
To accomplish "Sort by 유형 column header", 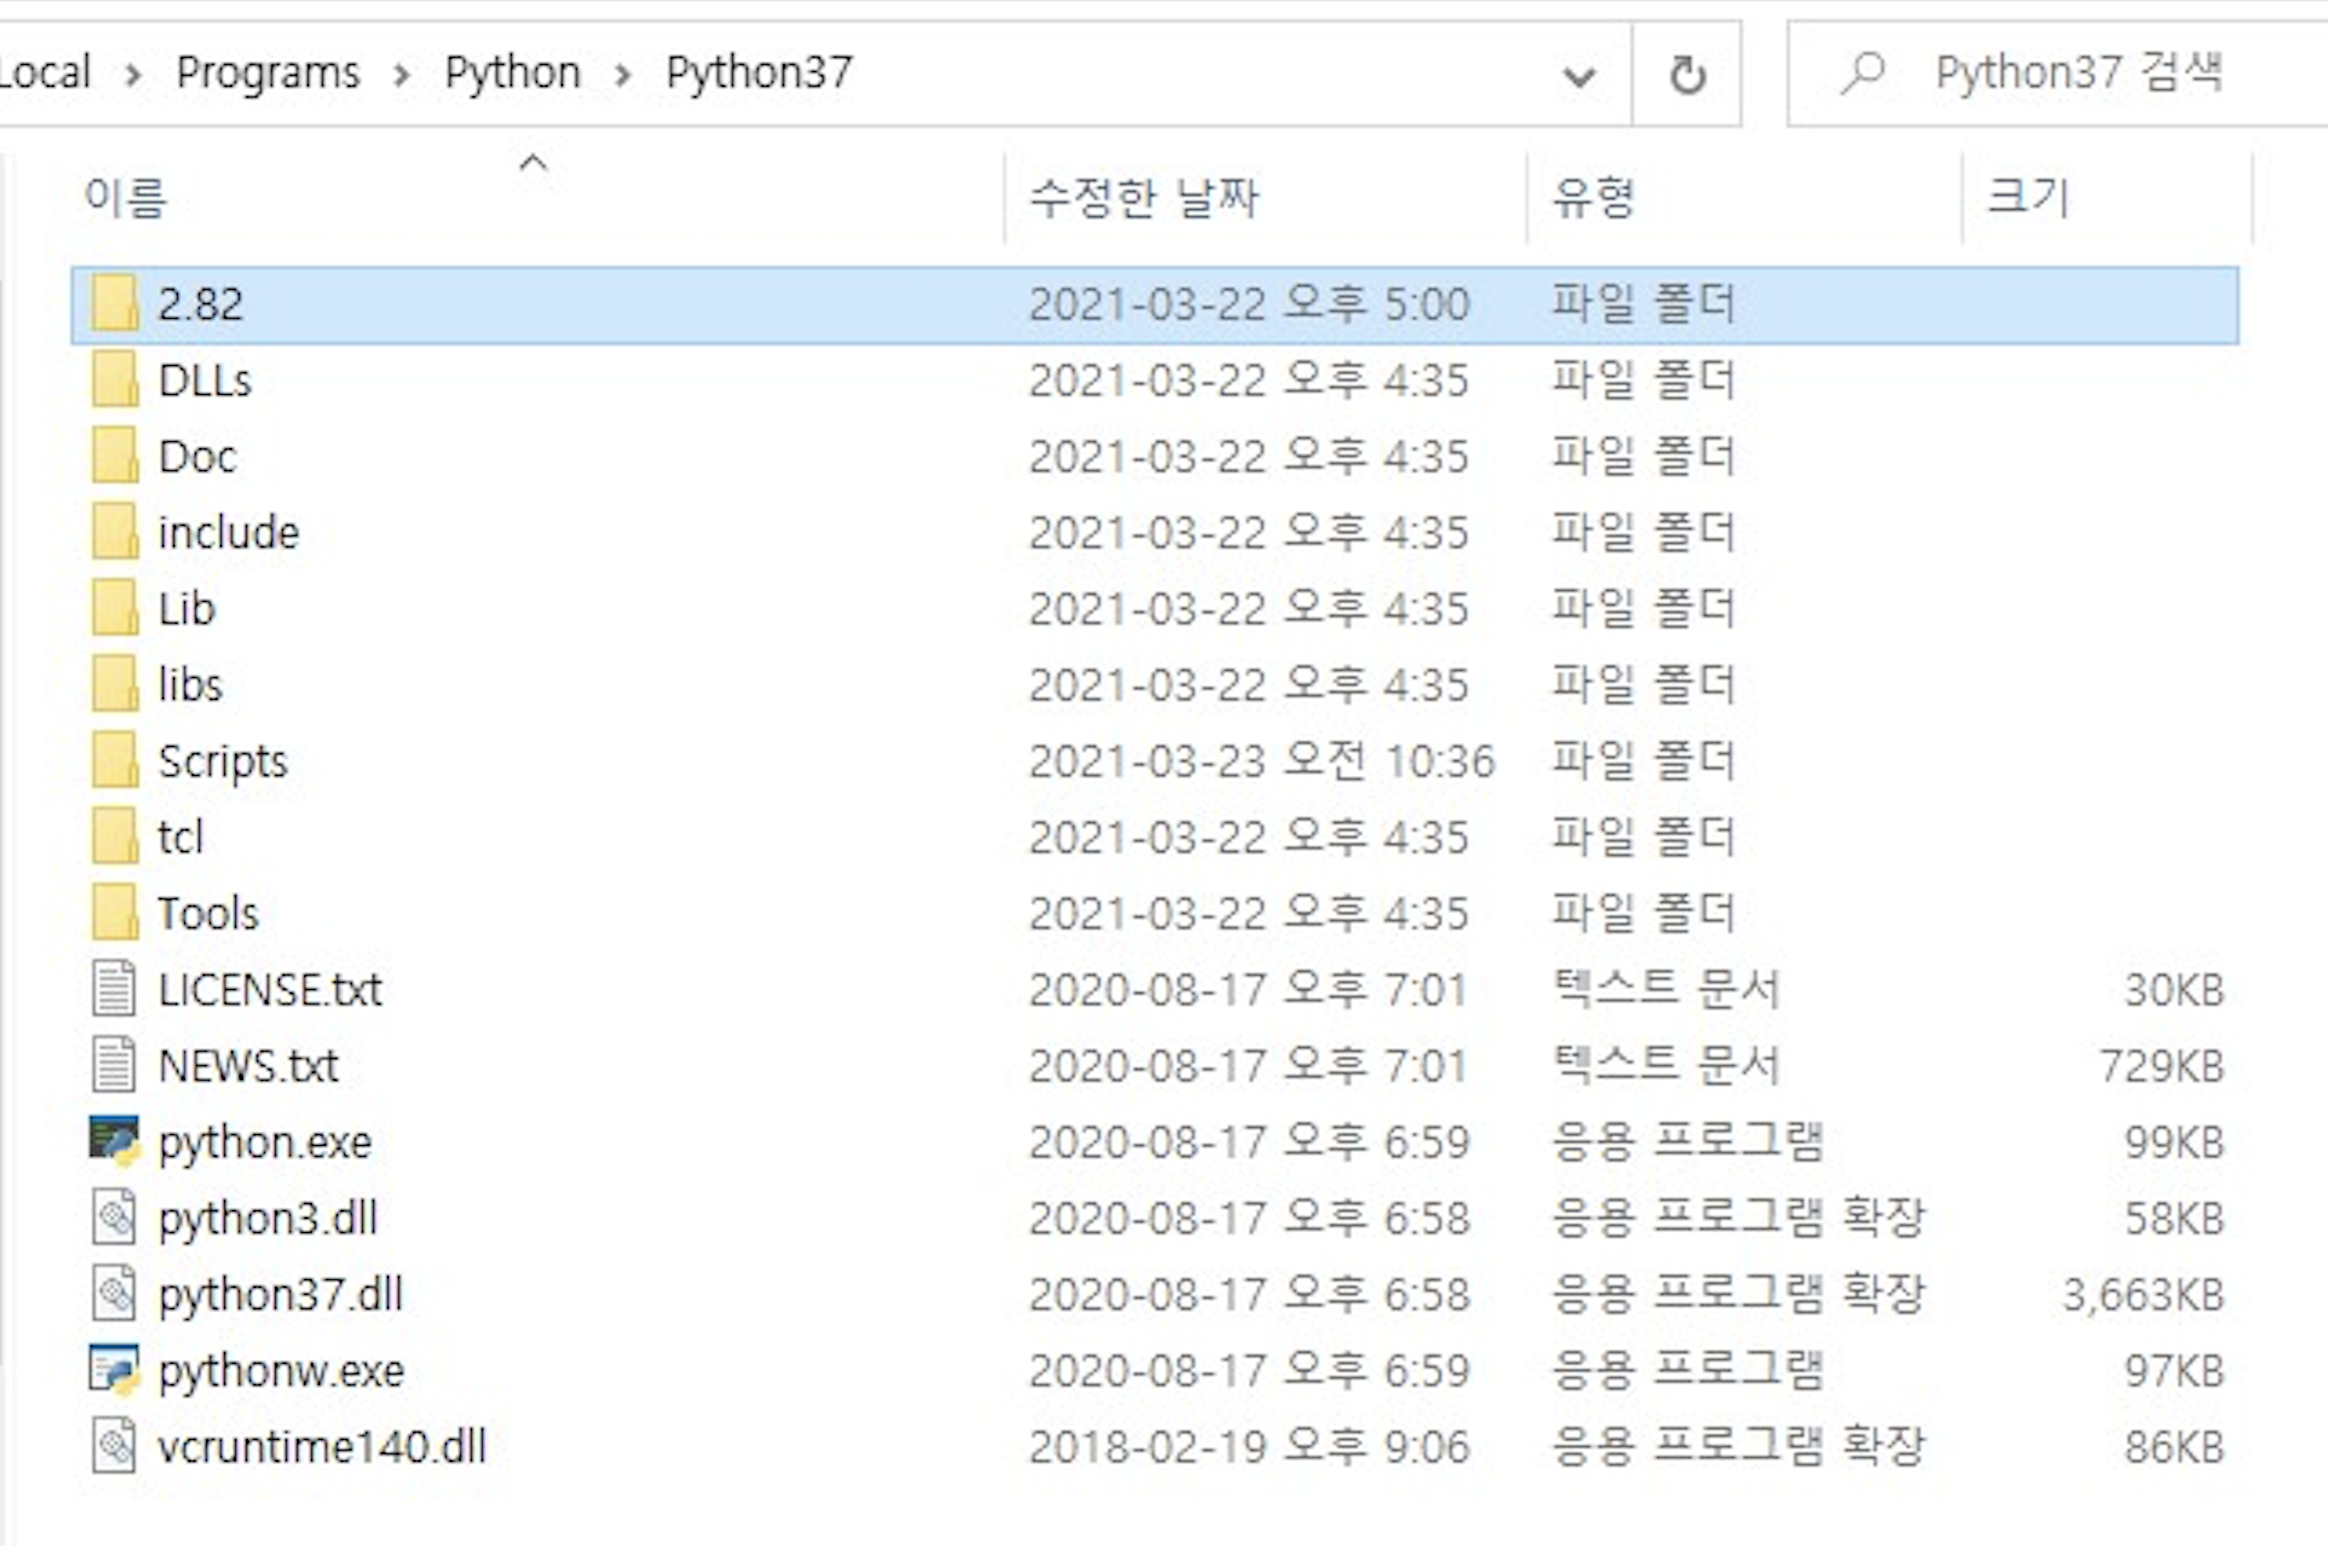I will [x=1593, y=197].
